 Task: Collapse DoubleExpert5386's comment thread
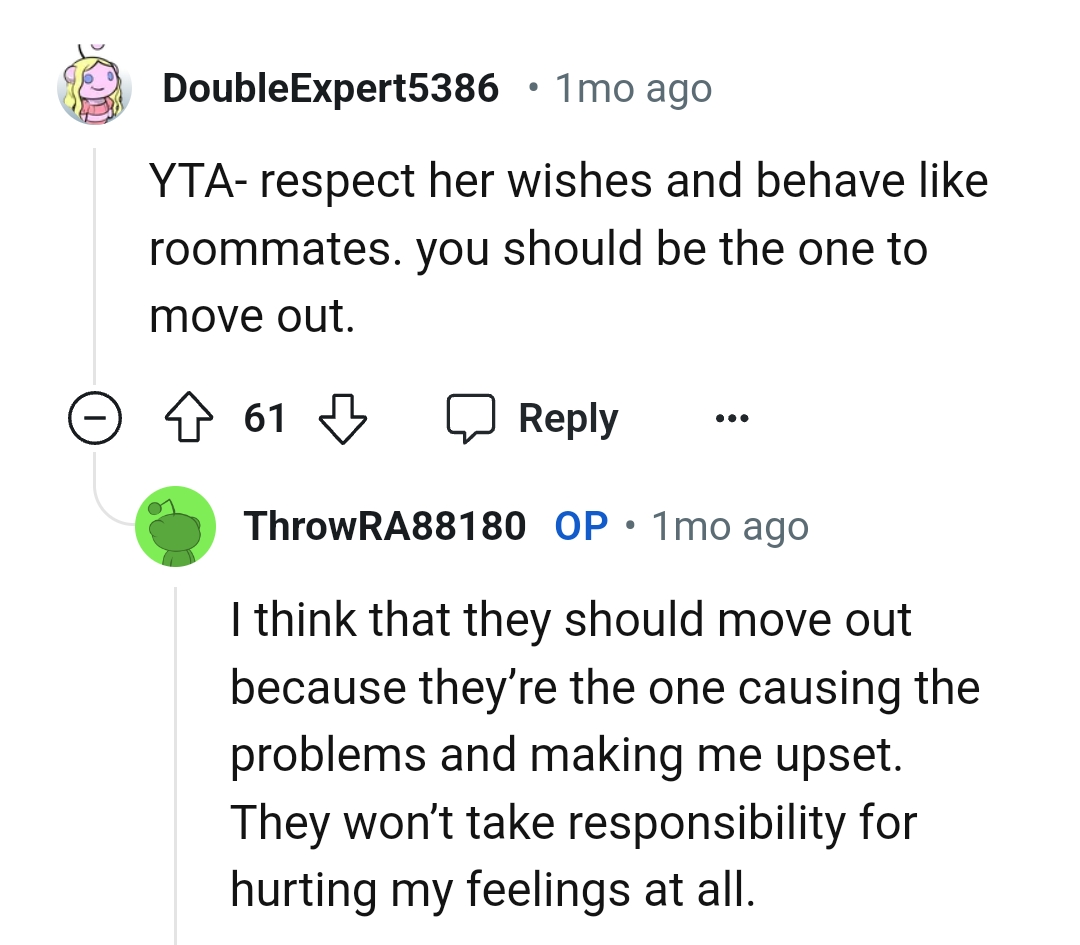(95, 418)
